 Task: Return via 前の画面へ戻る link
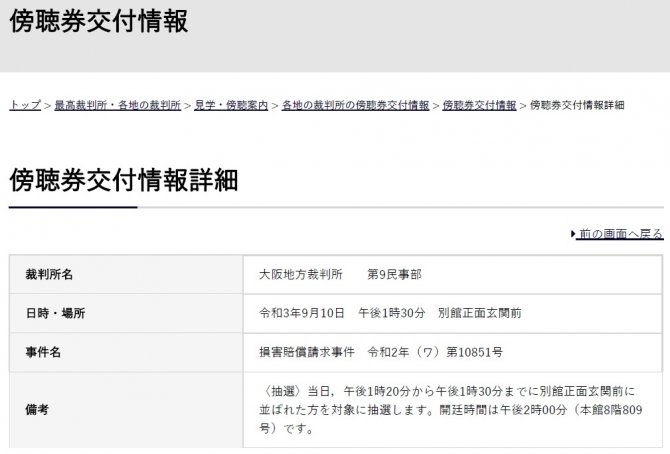click(x=620, y=234)
